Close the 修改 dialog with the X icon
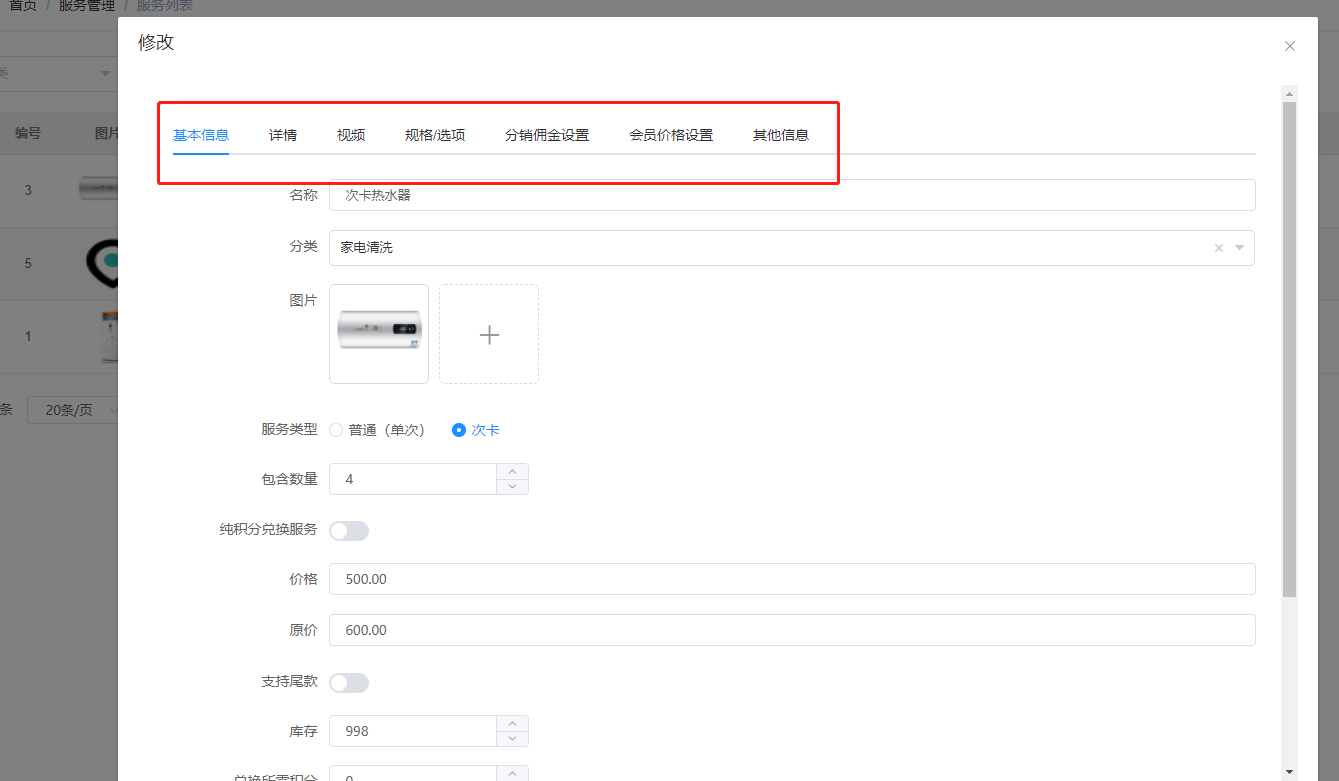The image size is (1339, 781). 1290,46
